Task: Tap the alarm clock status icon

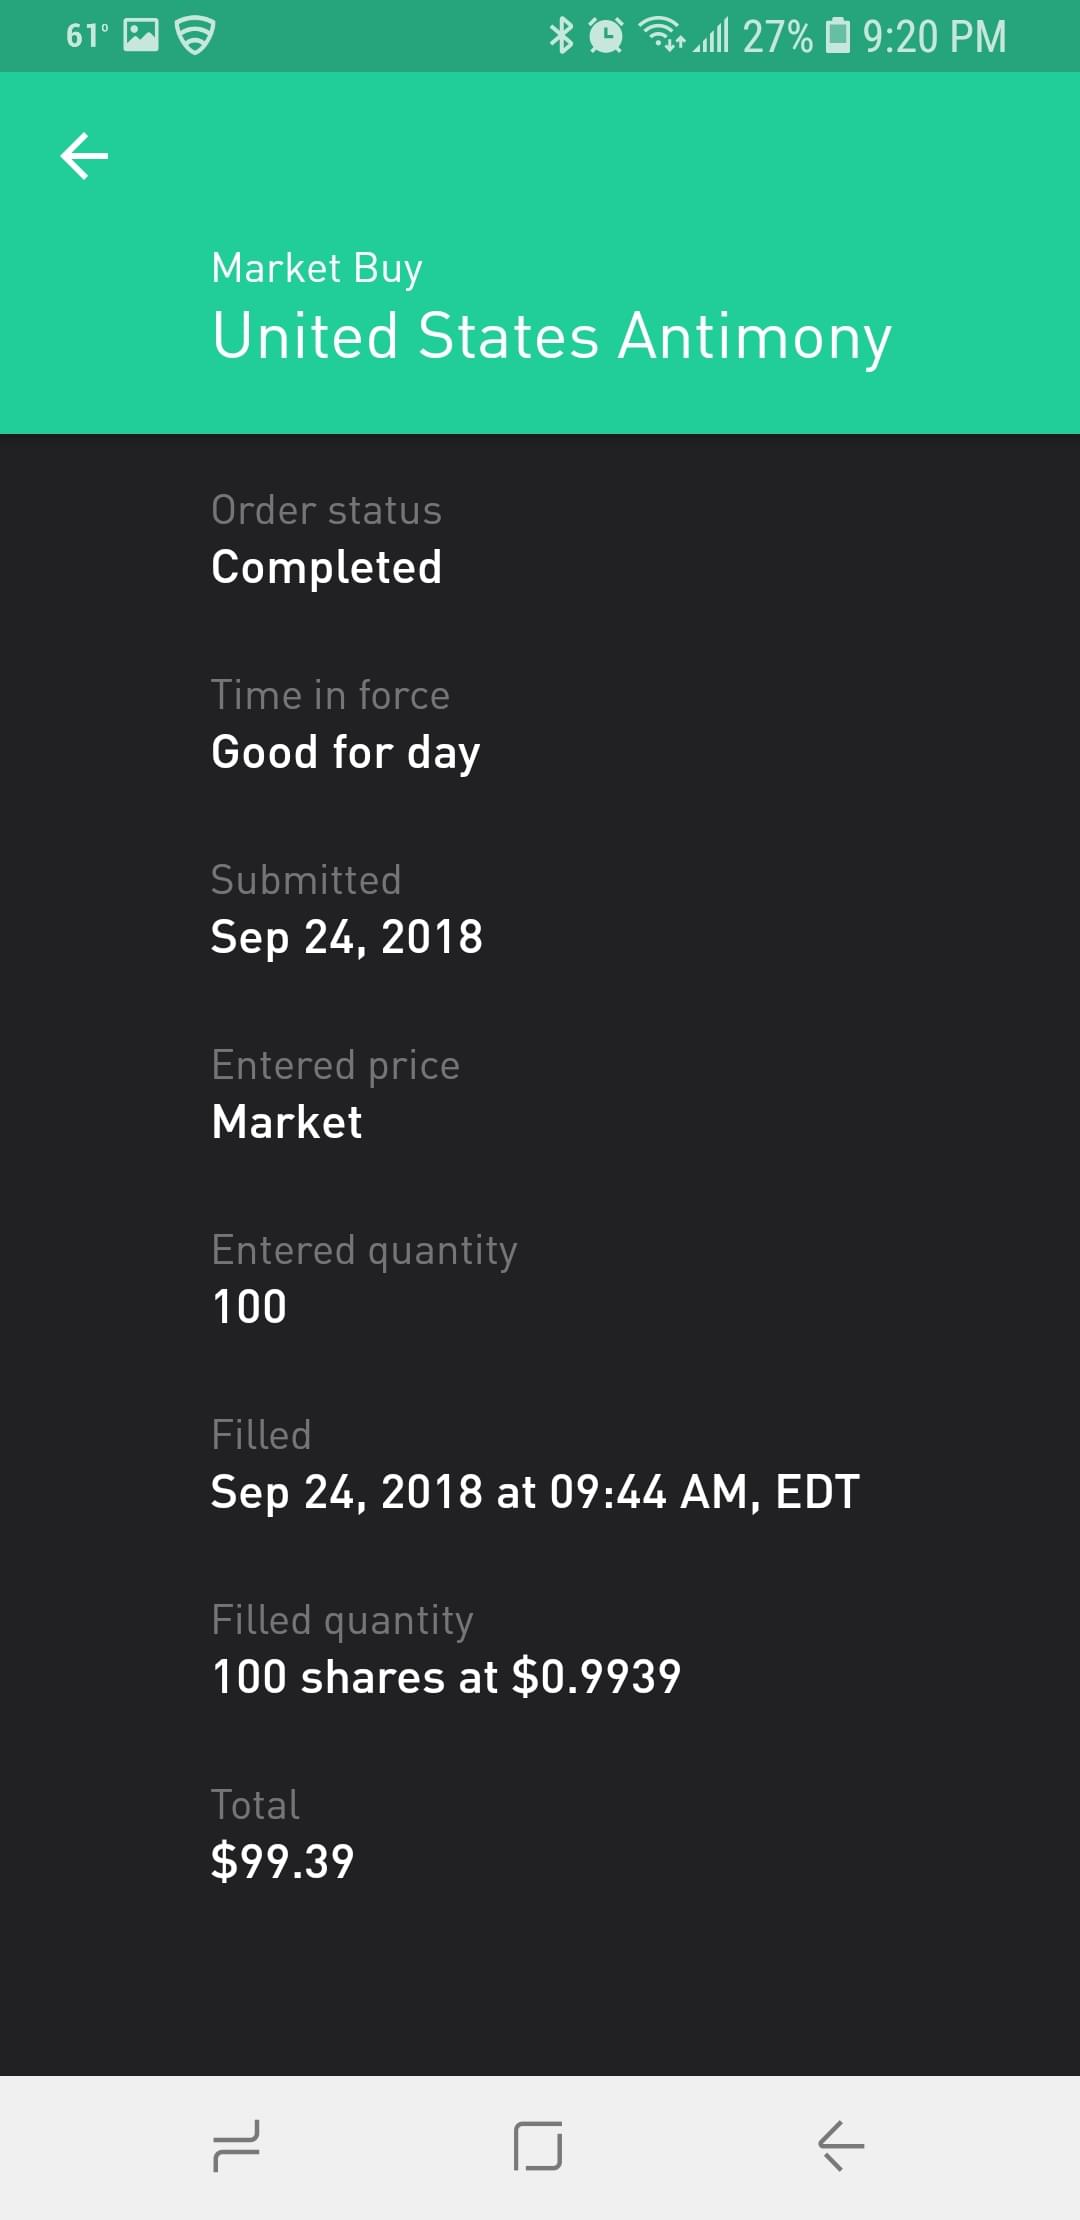Action: tap(605, 36)
